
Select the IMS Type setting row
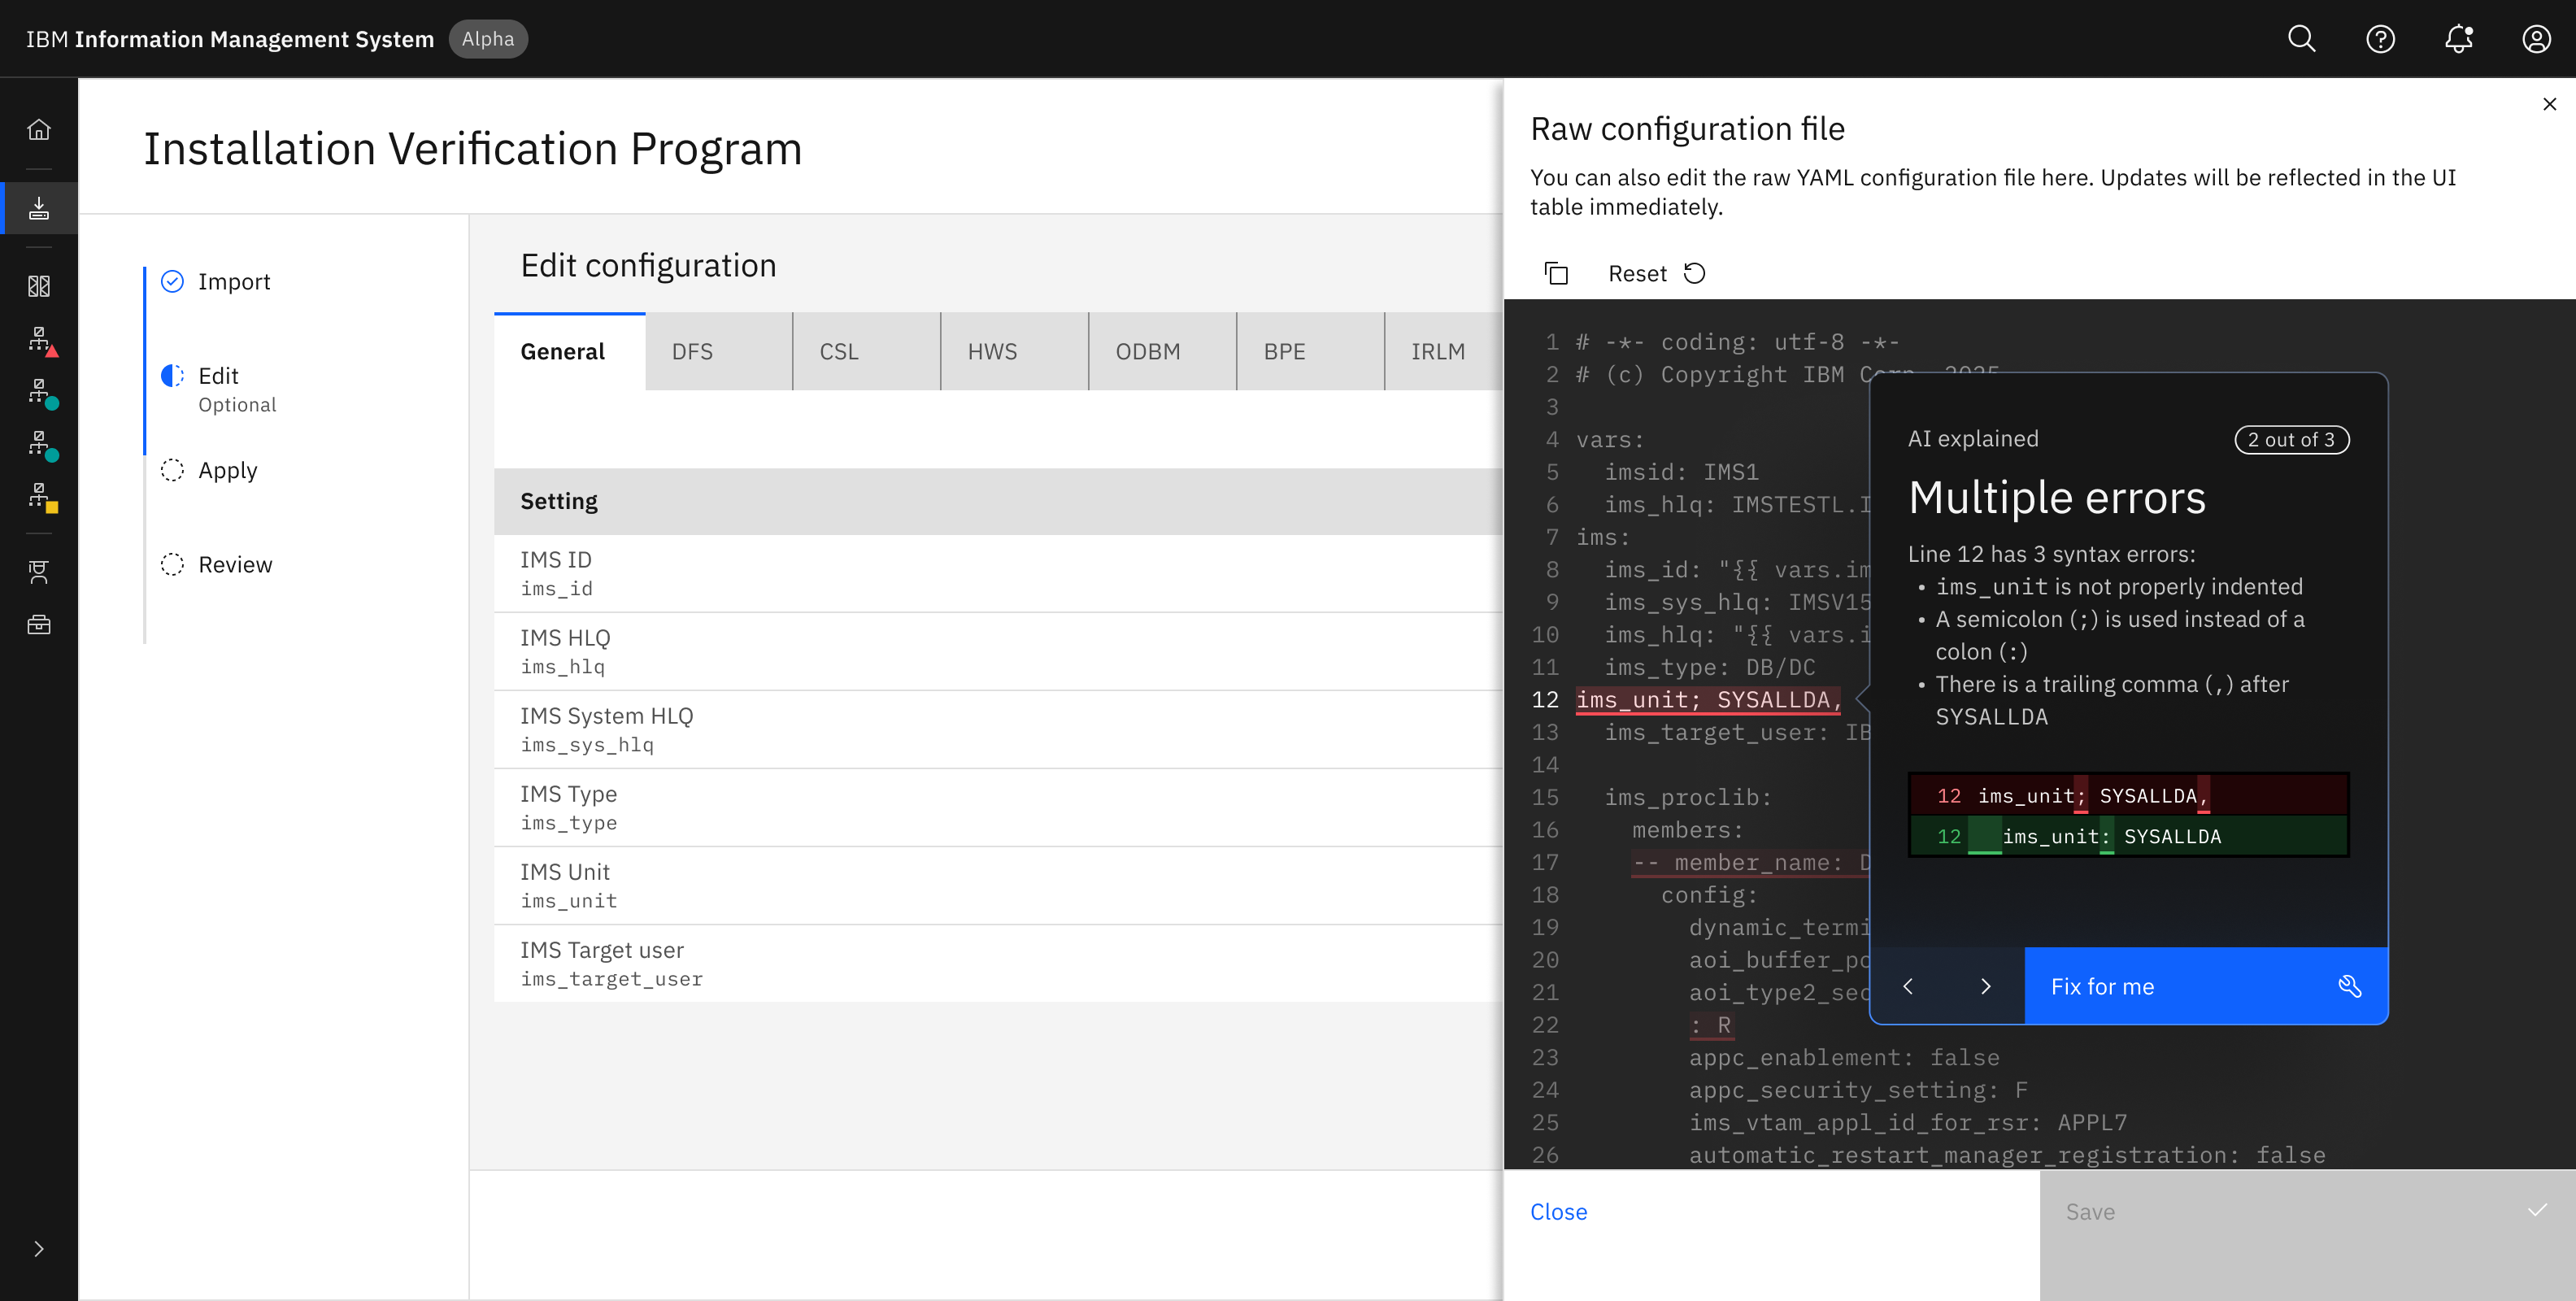coord(998,808)
